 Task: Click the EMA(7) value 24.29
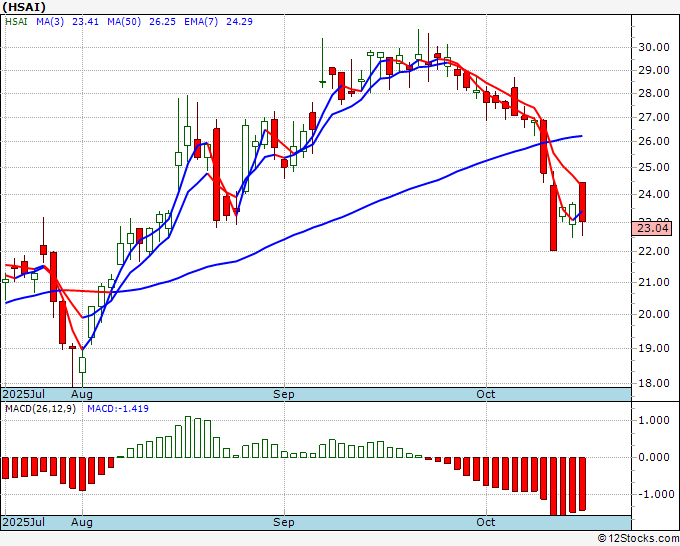click(239, 22)
